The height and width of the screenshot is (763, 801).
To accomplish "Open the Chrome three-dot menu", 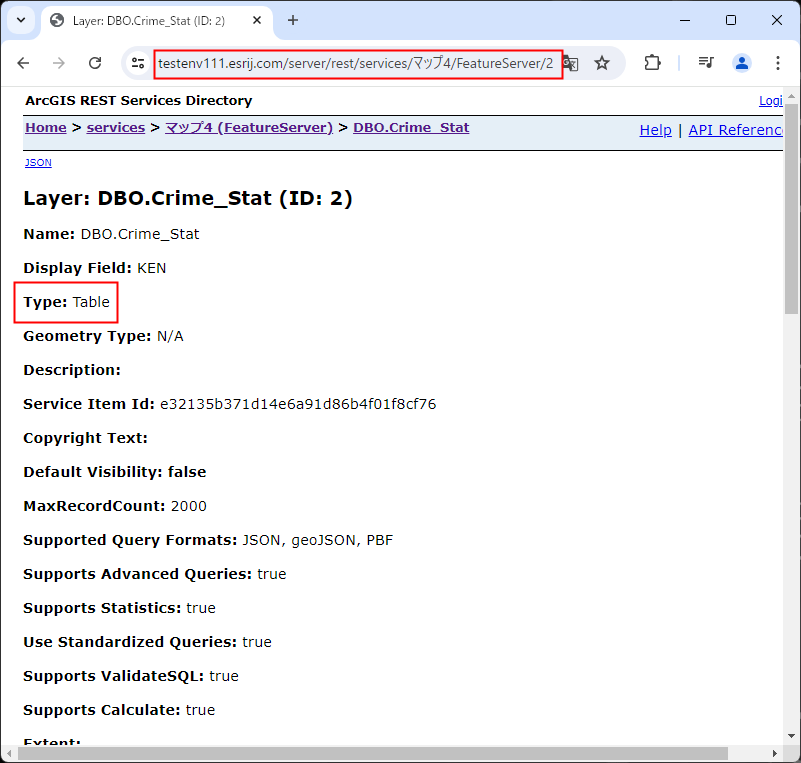I will pos(778,63).
